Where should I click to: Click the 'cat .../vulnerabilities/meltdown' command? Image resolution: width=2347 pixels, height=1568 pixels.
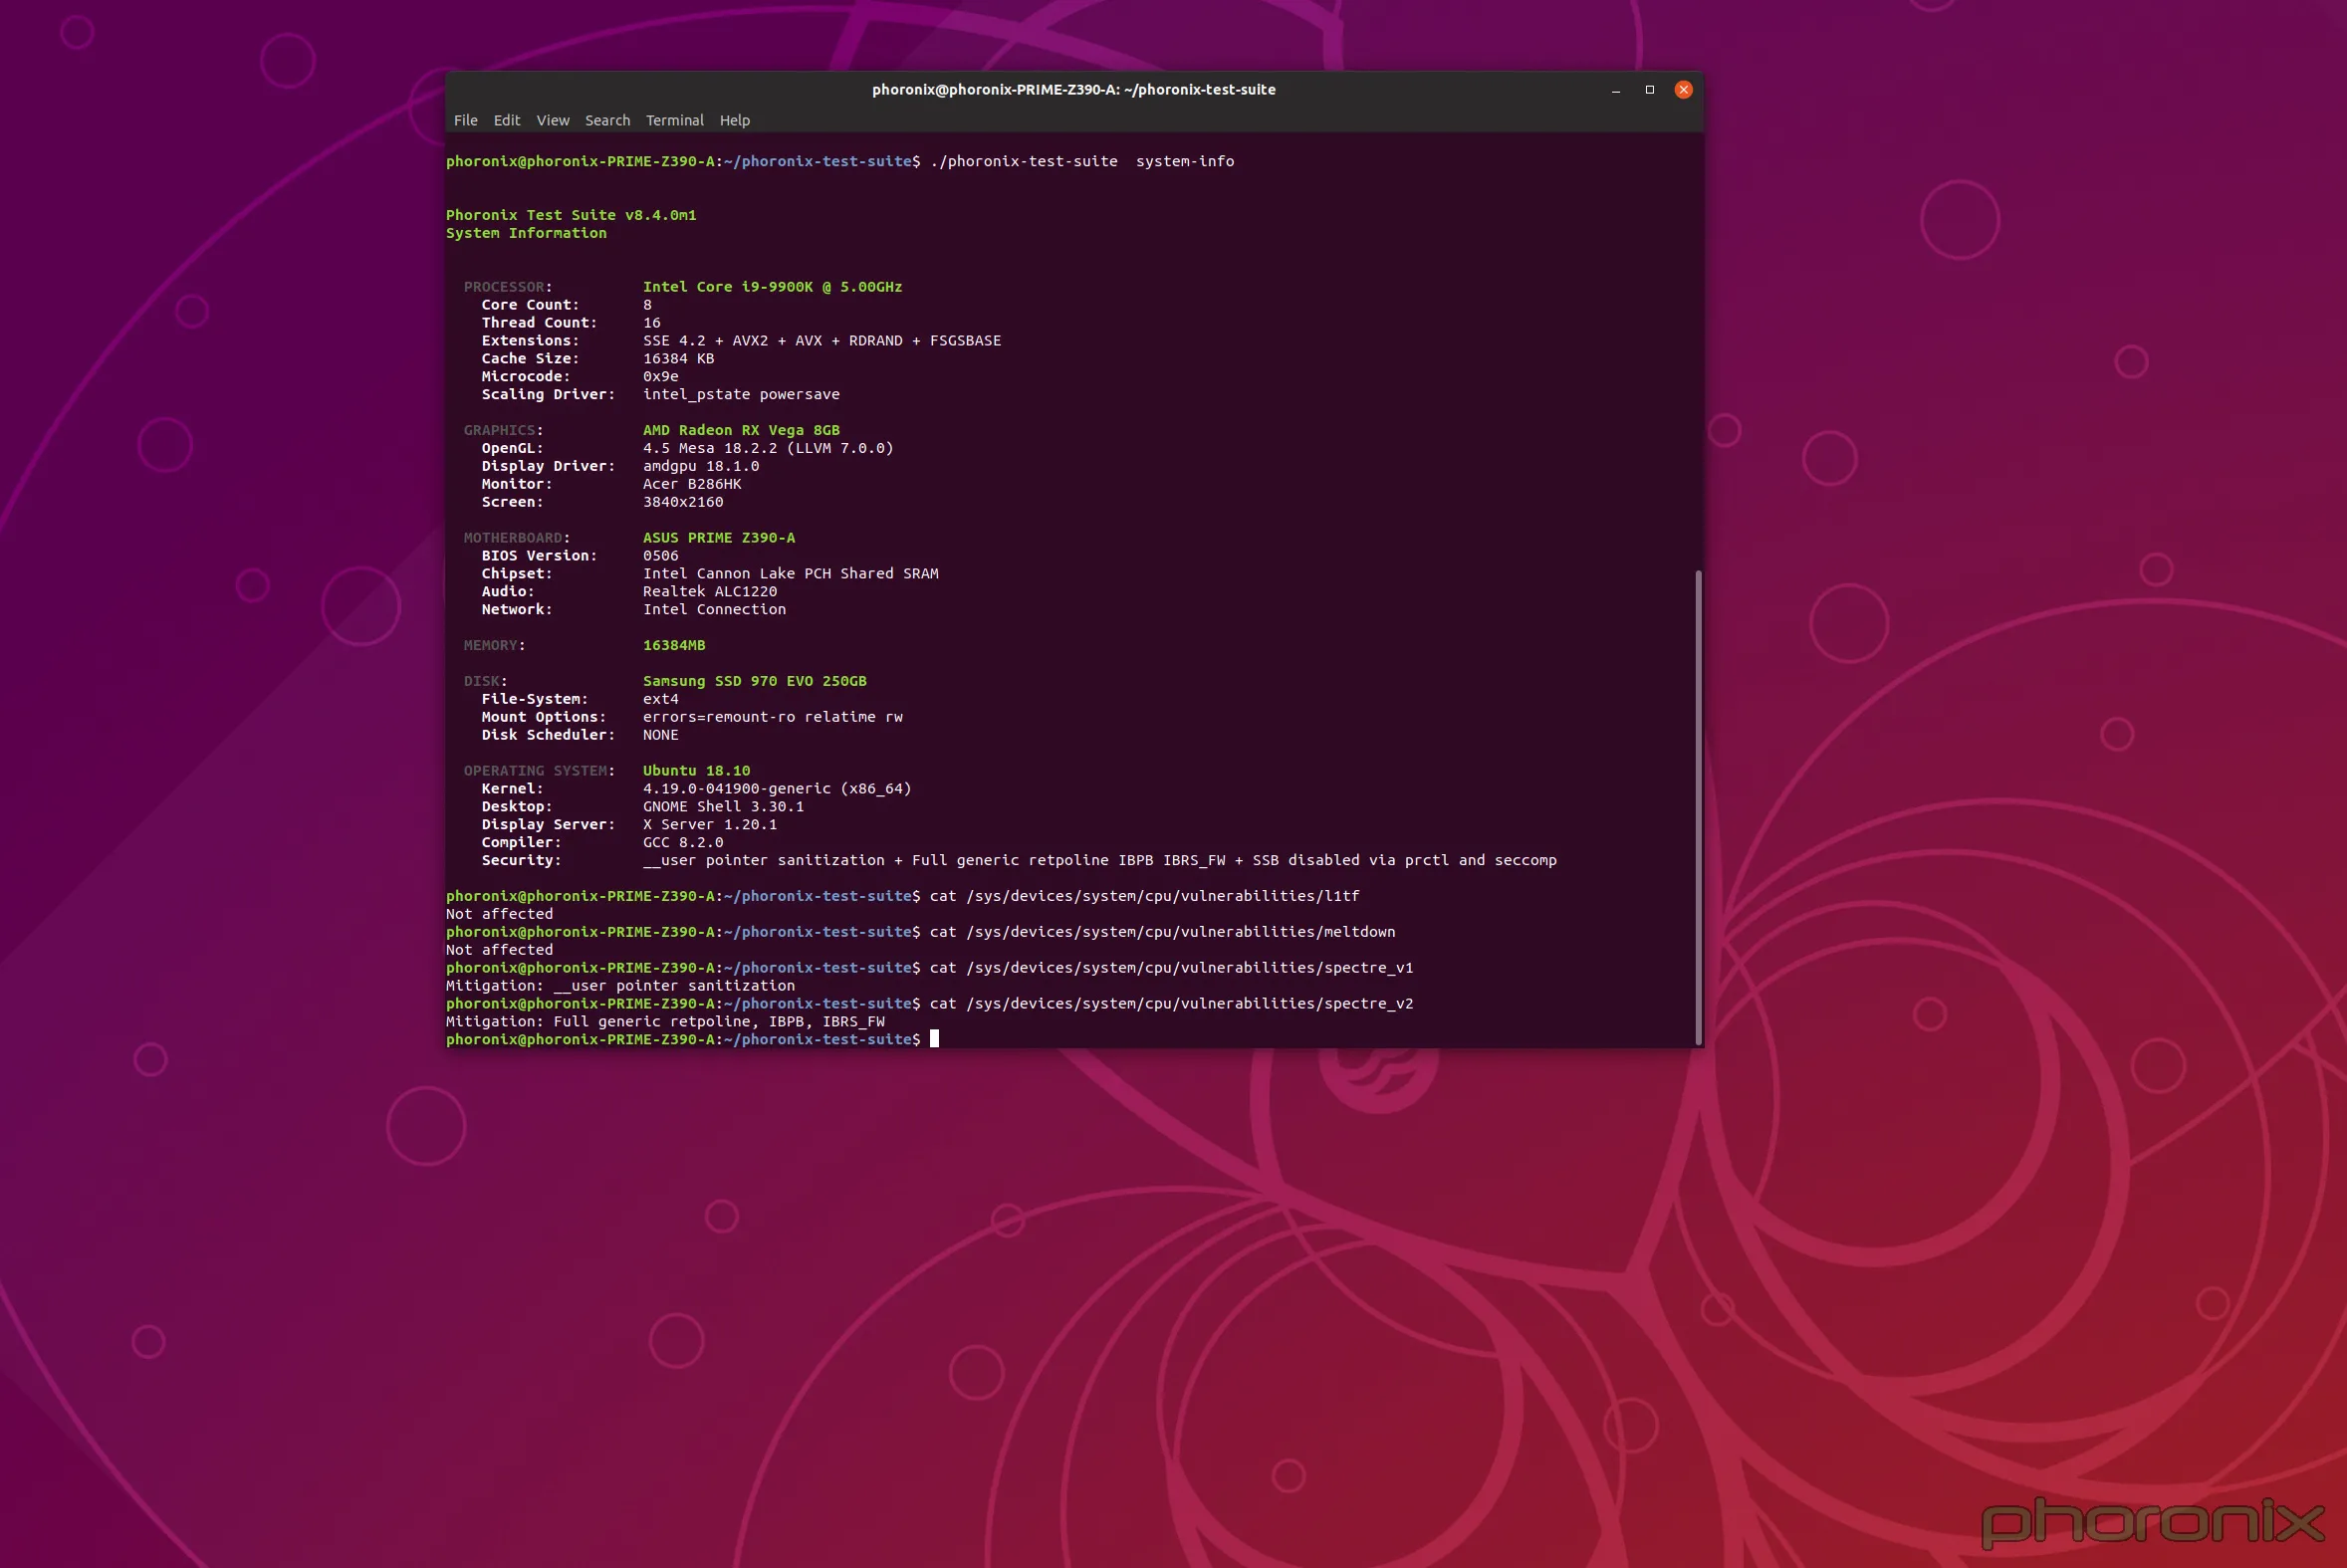1163,932
